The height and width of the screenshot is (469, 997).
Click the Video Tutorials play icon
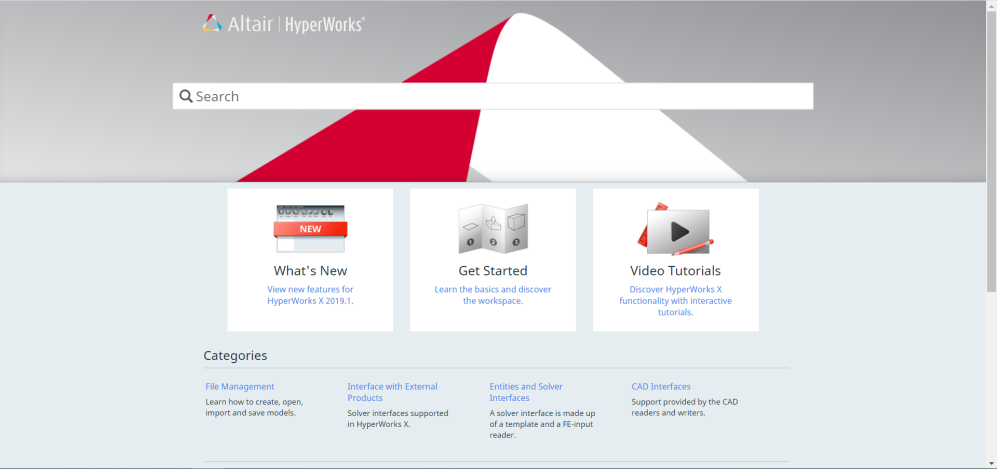(675, 229)
